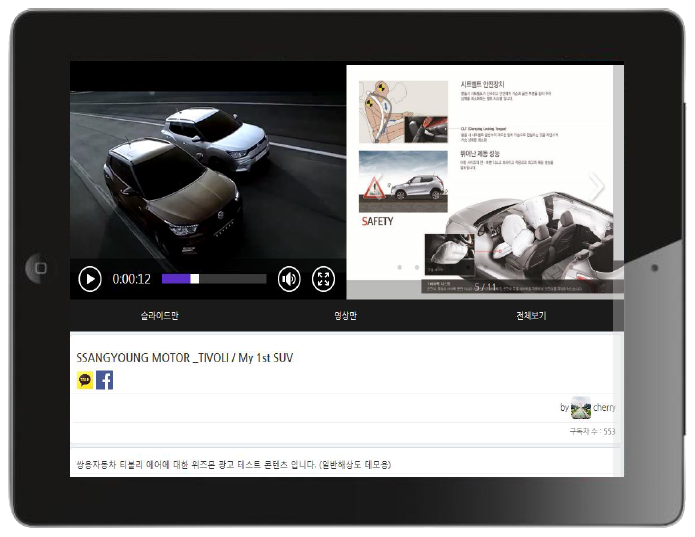Viewport: 695px width, 537px height.
Task: Select the SUV braking performance image
Action: pos(403,182)
